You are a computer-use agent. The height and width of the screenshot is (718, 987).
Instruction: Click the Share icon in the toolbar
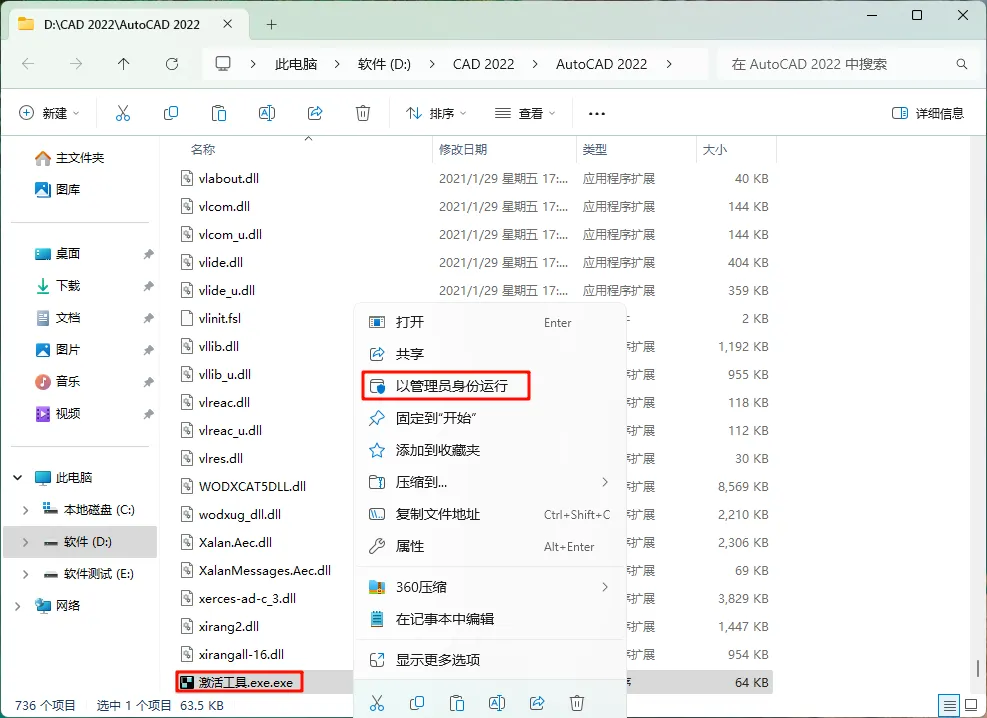coord(315,113)
